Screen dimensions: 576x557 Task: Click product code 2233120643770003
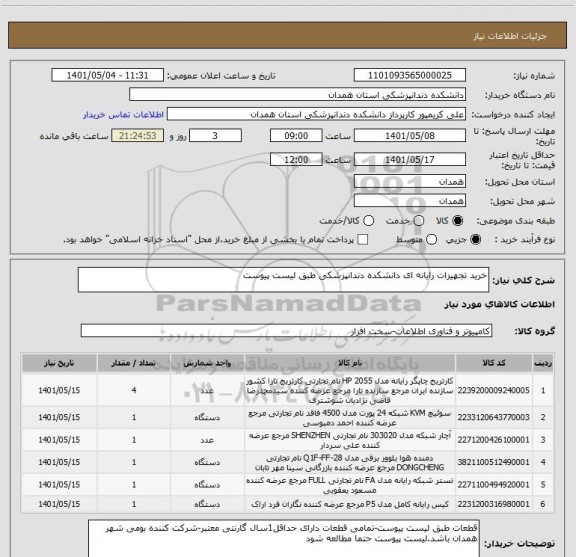tap(494, 417)
